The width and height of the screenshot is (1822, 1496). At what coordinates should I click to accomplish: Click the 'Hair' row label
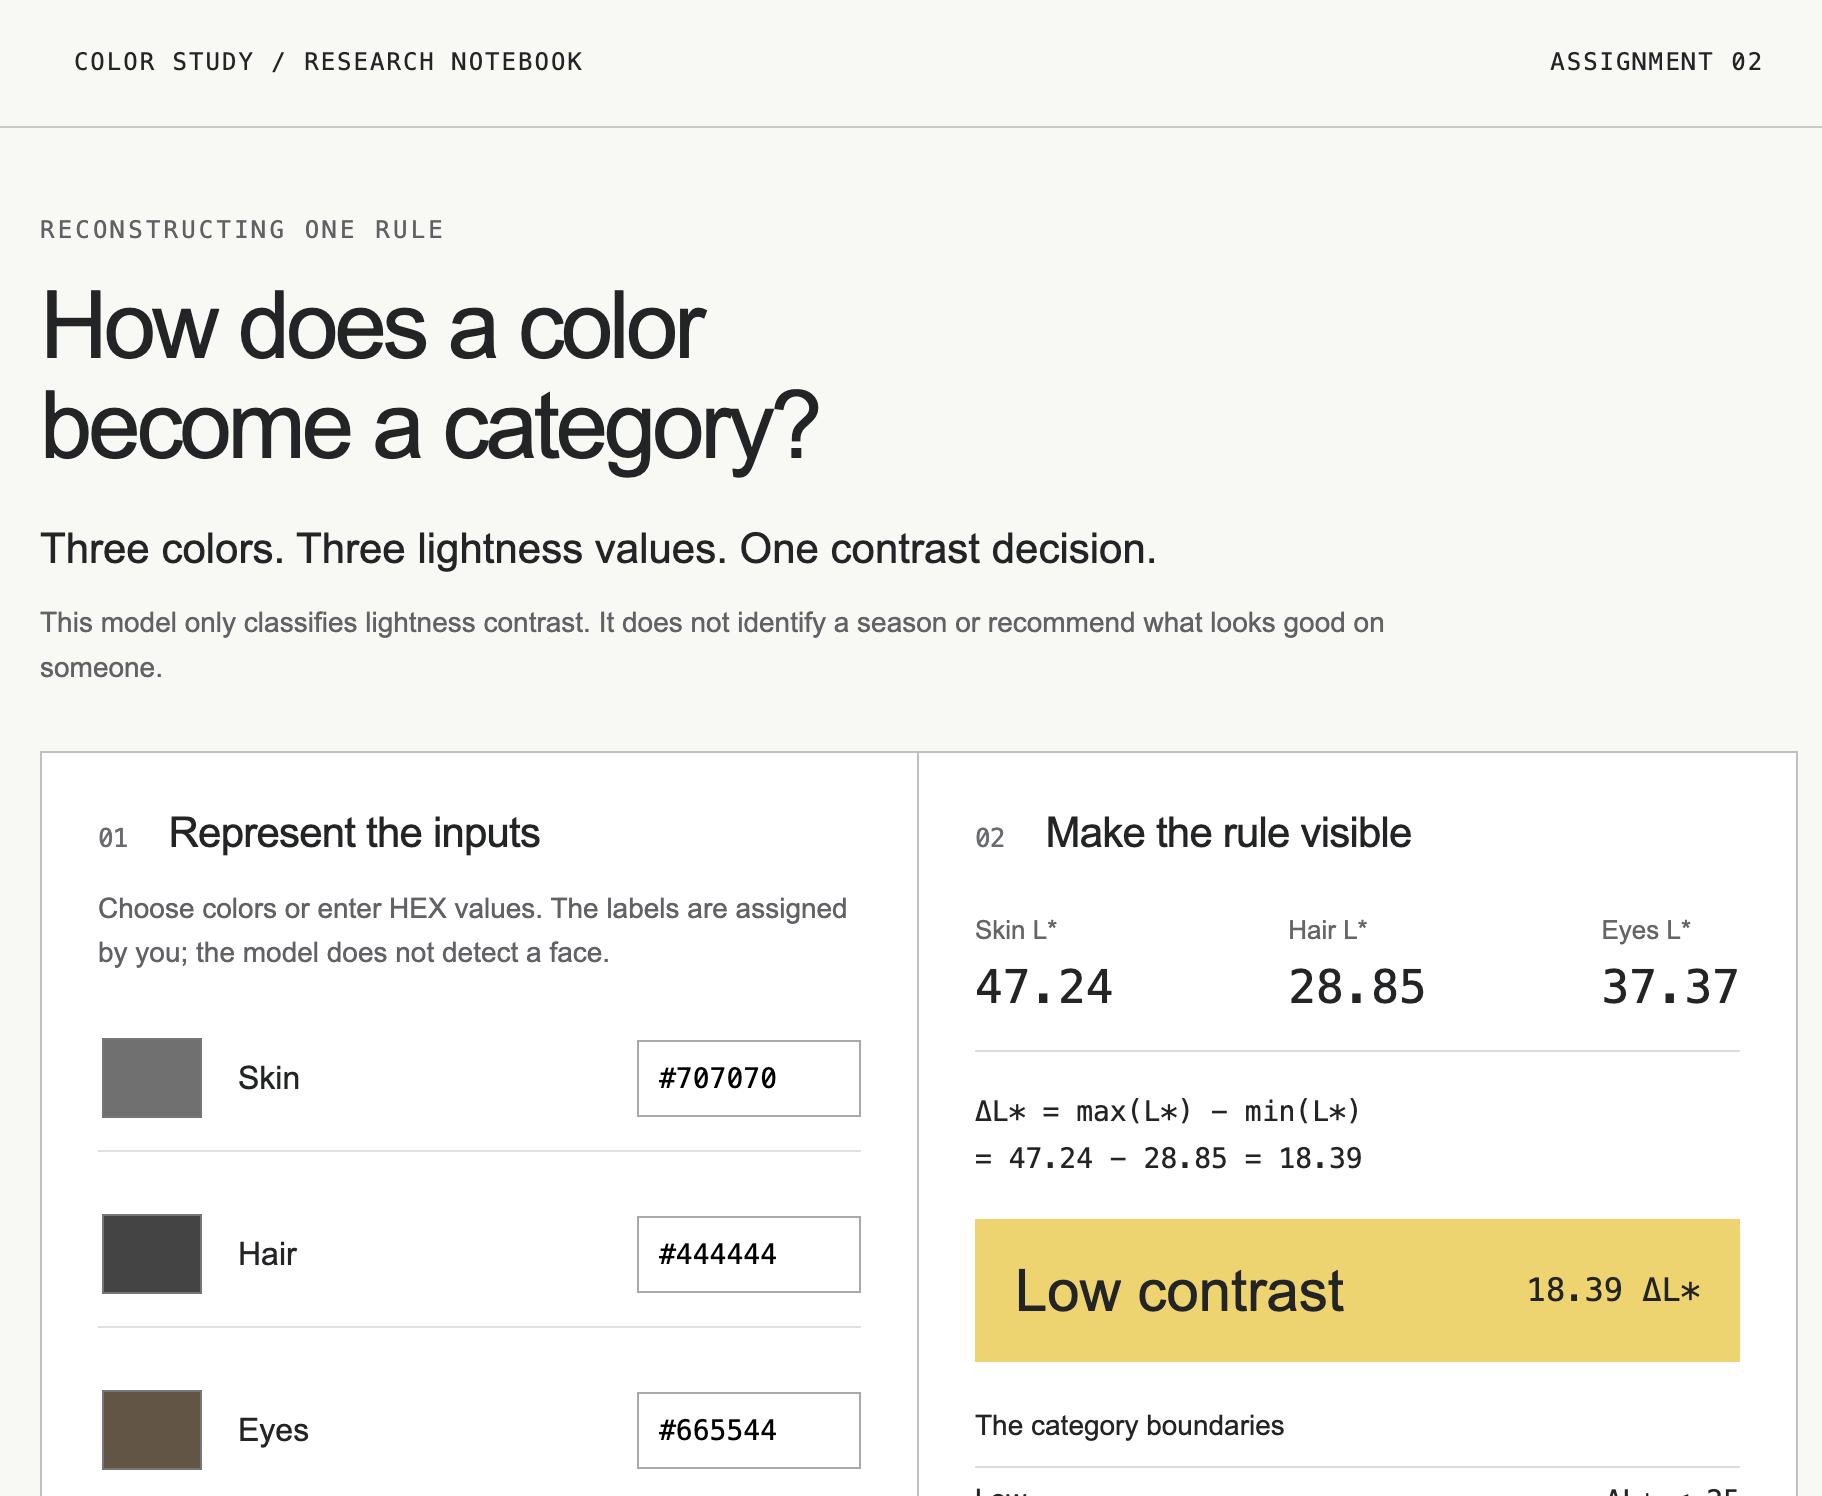[x=267, y=1254]
